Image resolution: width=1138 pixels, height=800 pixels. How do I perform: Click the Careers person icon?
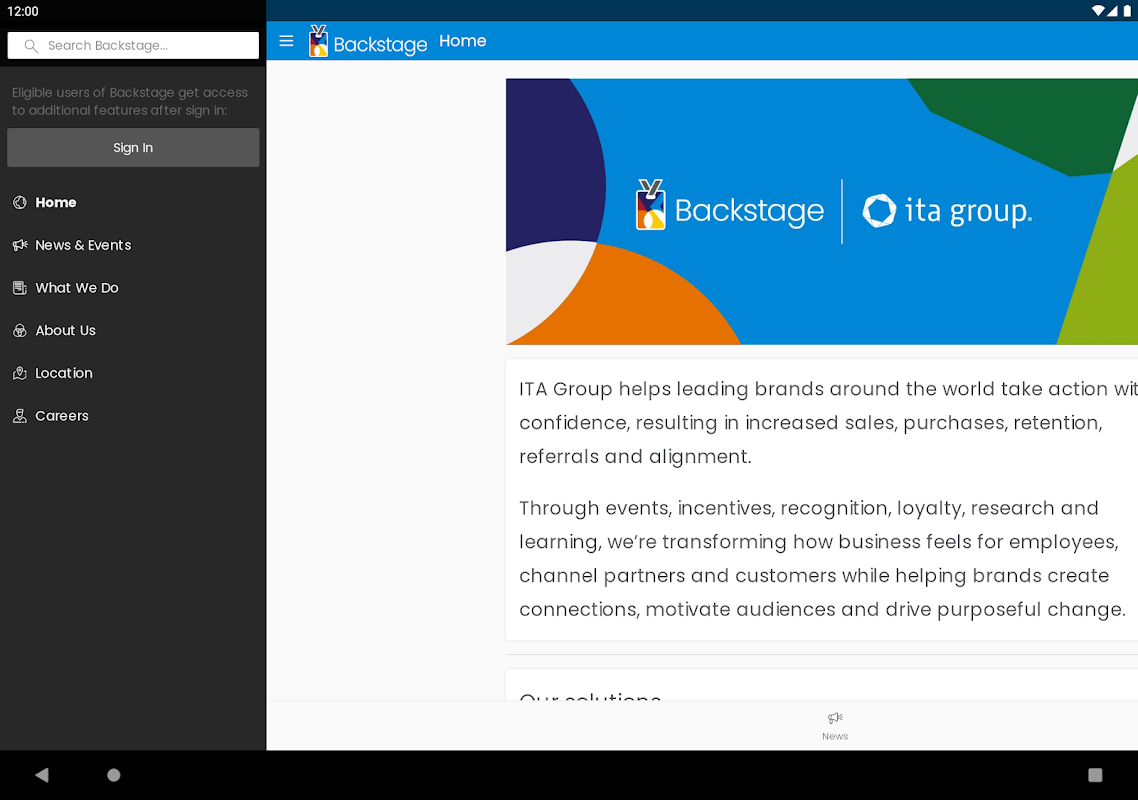[20, 416]
